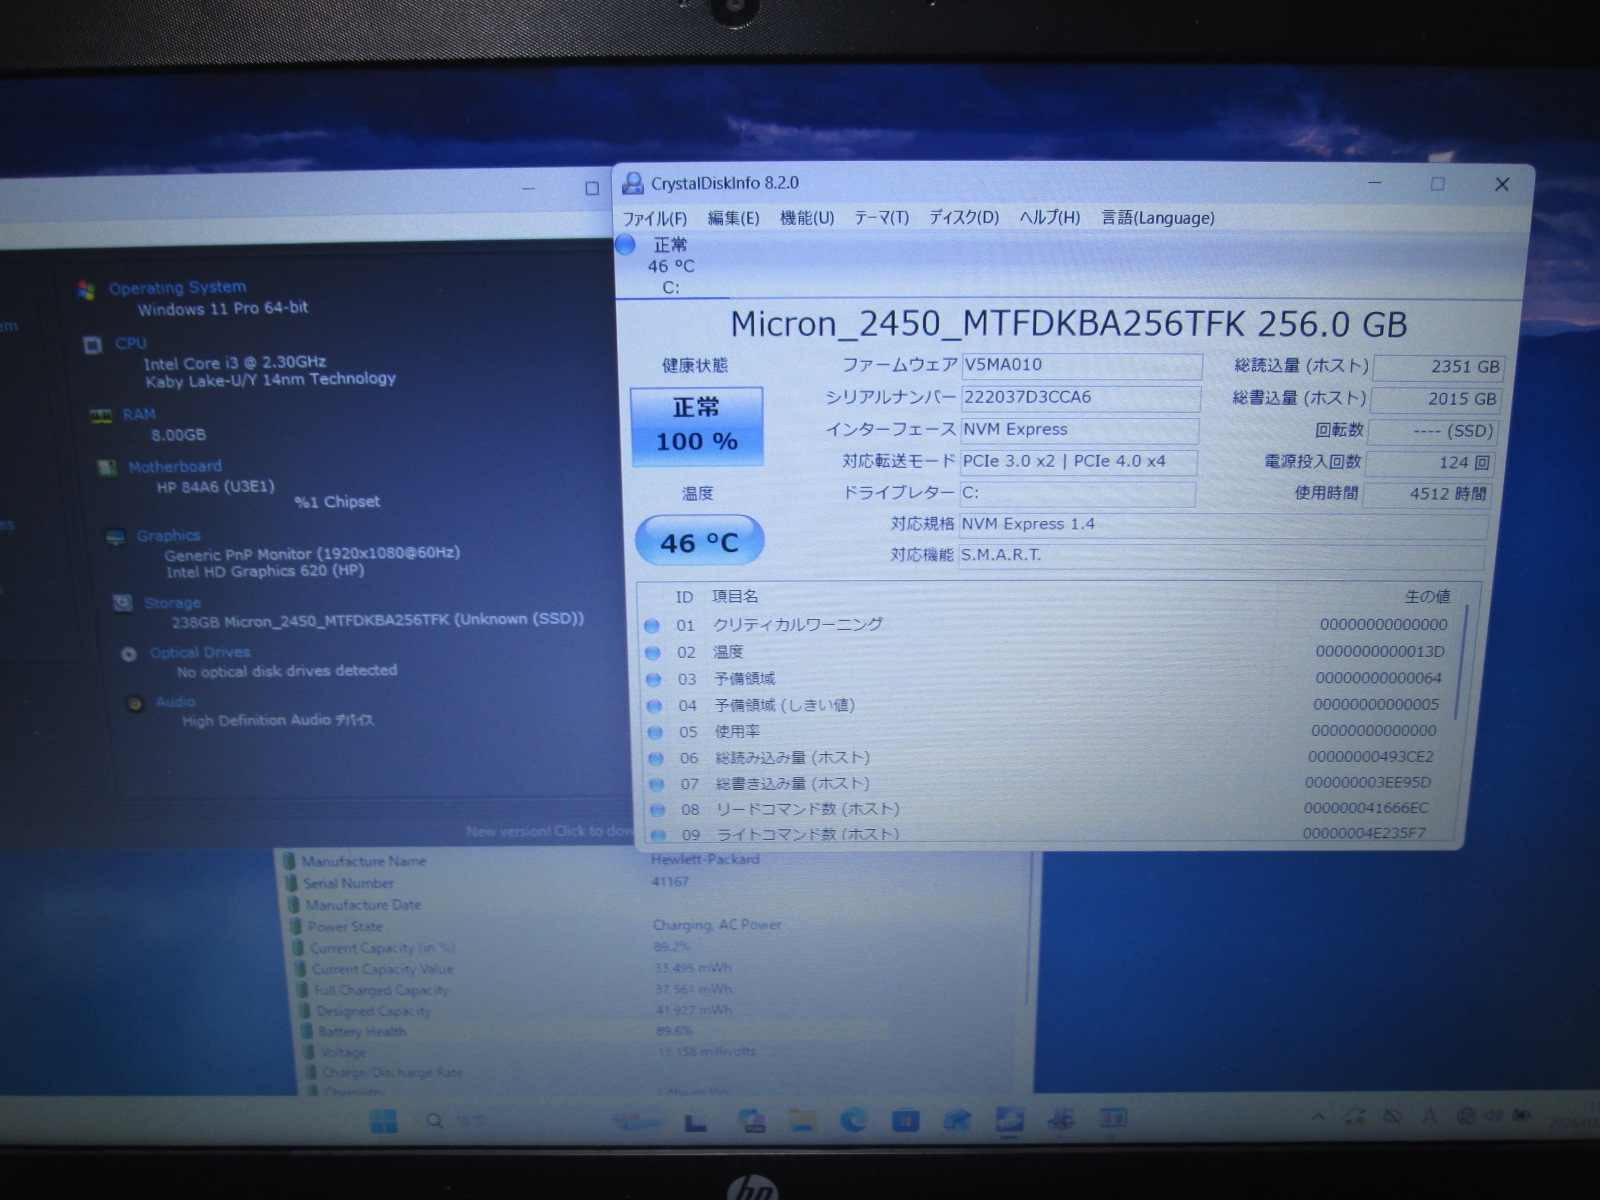Click the Operating System link in Speccy

tap(177, 288)
